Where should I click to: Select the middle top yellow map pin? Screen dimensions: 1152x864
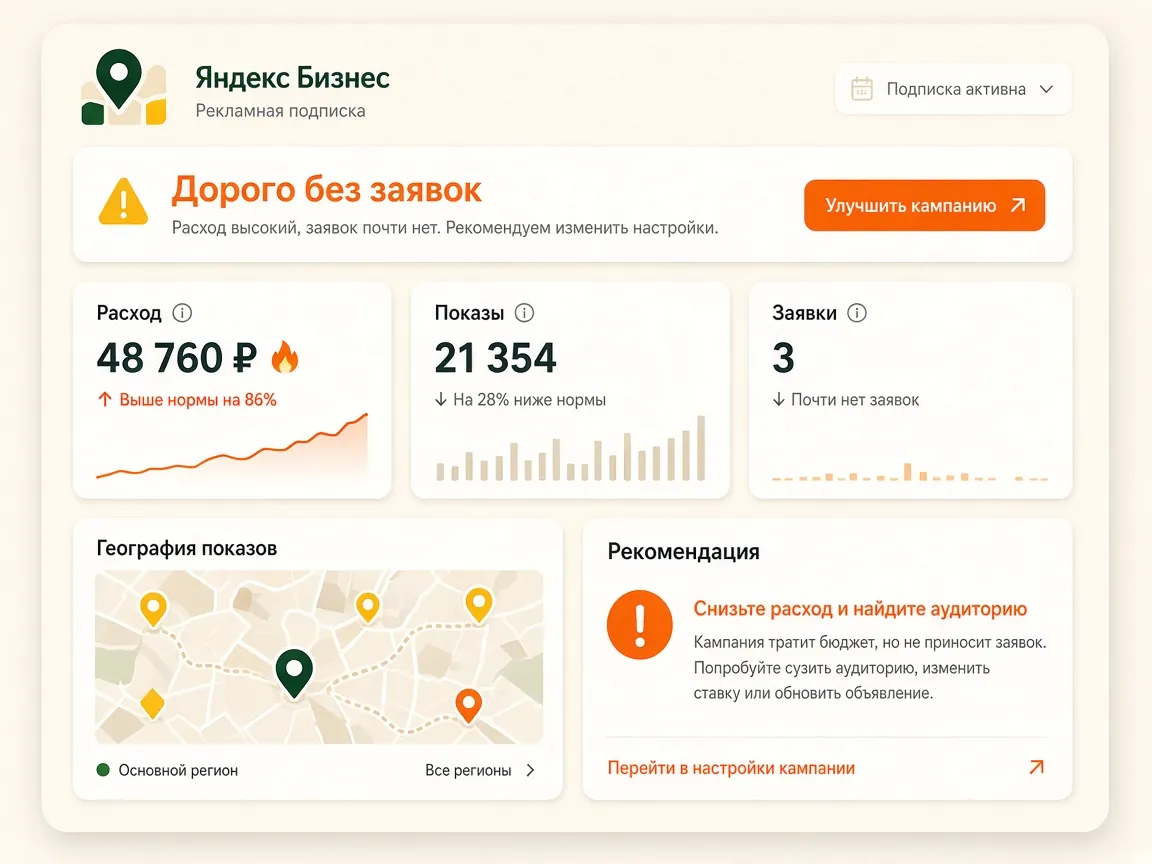click(x=368, y=608)
